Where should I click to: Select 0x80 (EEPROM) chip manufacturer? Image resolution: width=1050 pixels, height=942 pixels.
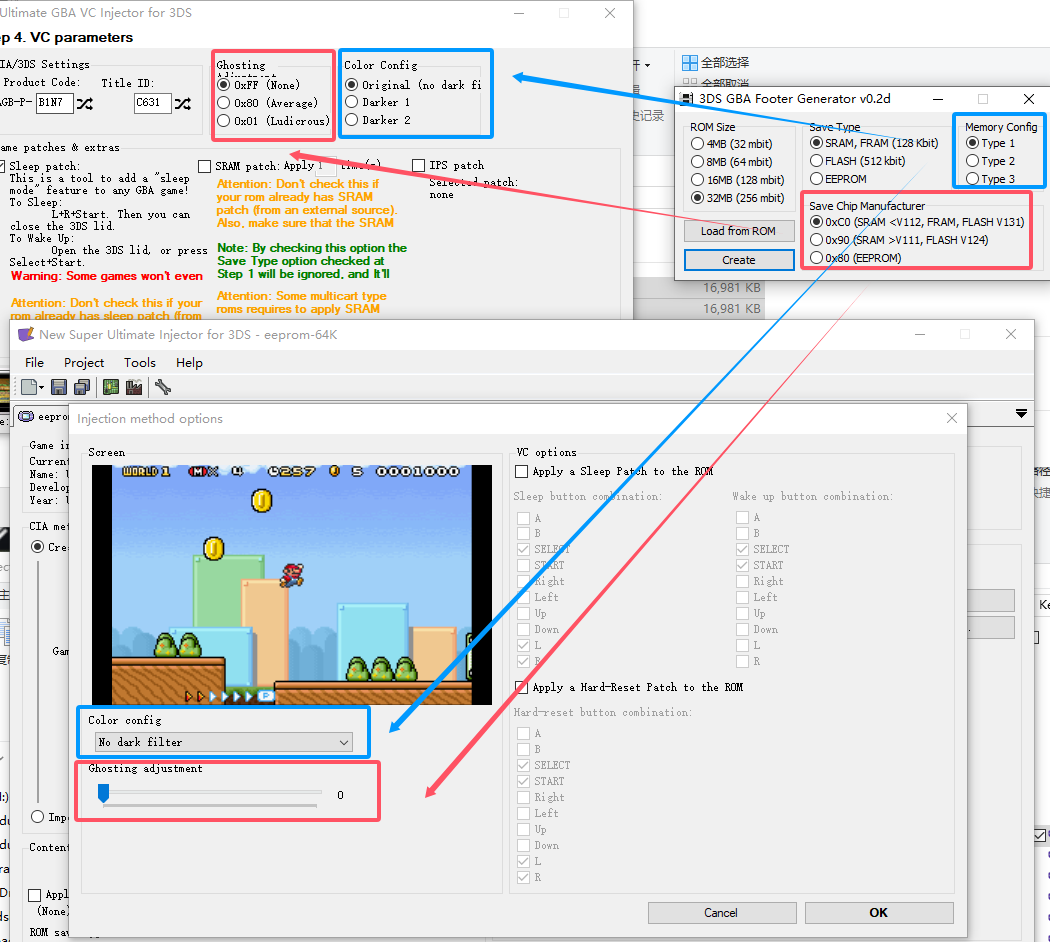click(816, 258)
